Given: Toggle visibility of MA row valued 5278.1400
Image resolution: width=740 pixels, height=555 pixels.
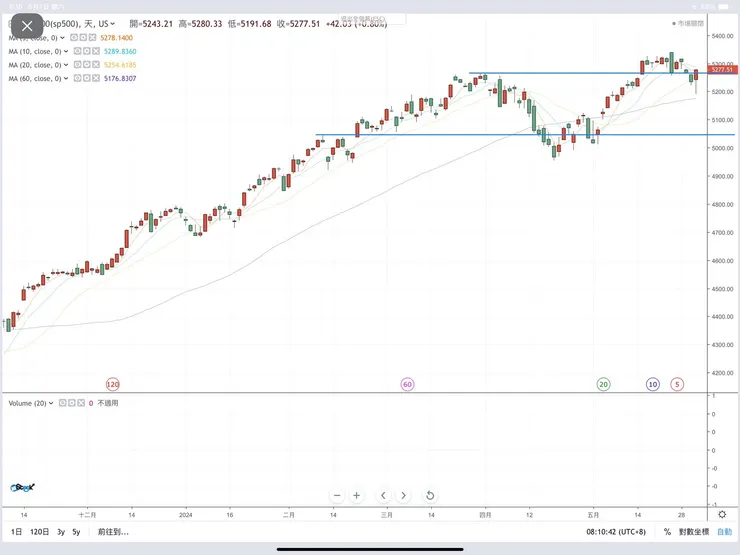Looking at the screenshot, I should (x=74, y=38).
